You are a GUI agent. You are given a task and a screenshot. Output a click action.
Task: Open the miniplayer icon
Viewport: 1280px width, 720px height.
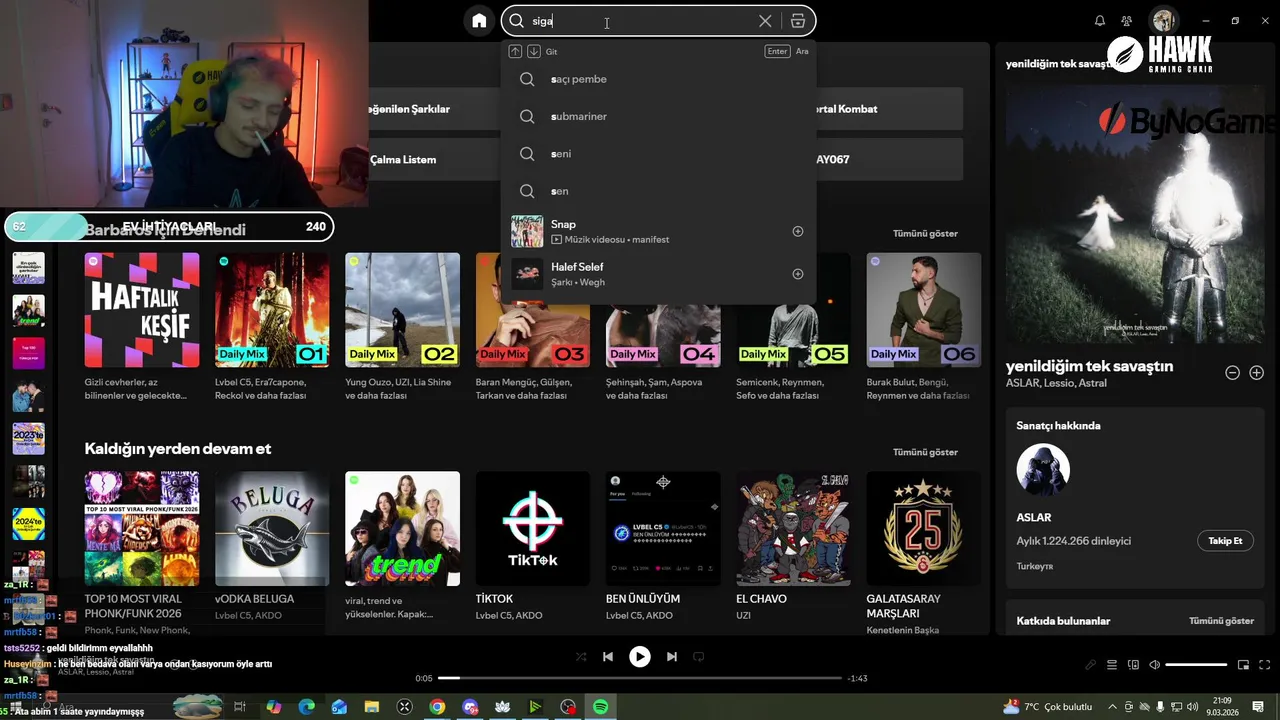(x=1244, y=665)
